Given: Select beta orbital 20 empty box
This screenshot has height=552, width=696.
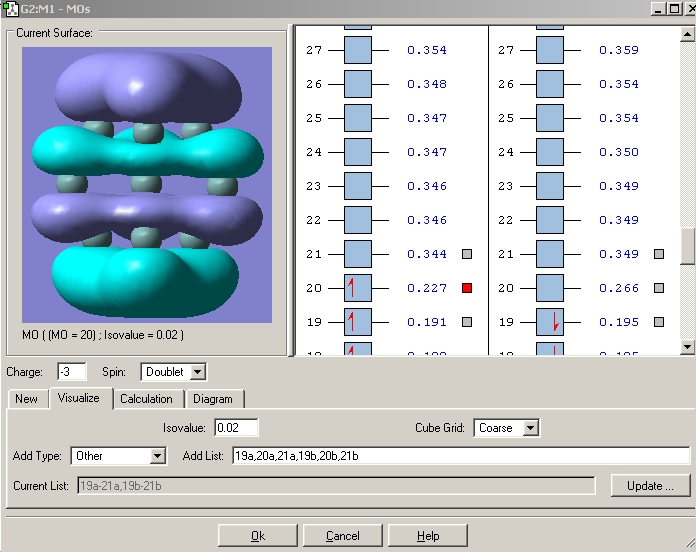Looking at the screenshot, I should [550, 288].
